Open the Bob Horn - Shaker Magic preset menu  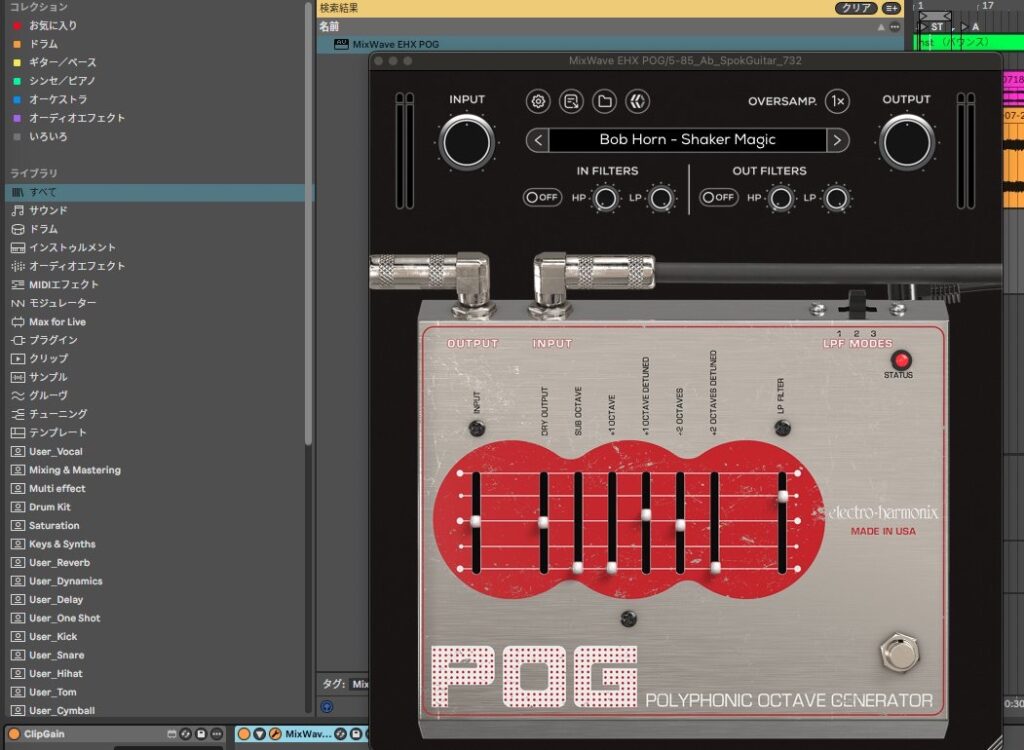tap(687, 140)
